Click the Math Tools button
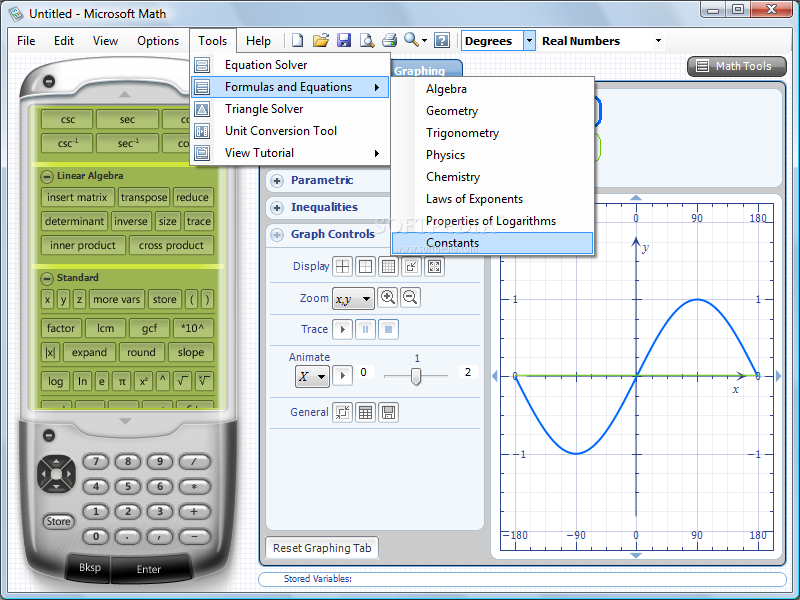Screen dimensions: 800x600 pos(737,66)
